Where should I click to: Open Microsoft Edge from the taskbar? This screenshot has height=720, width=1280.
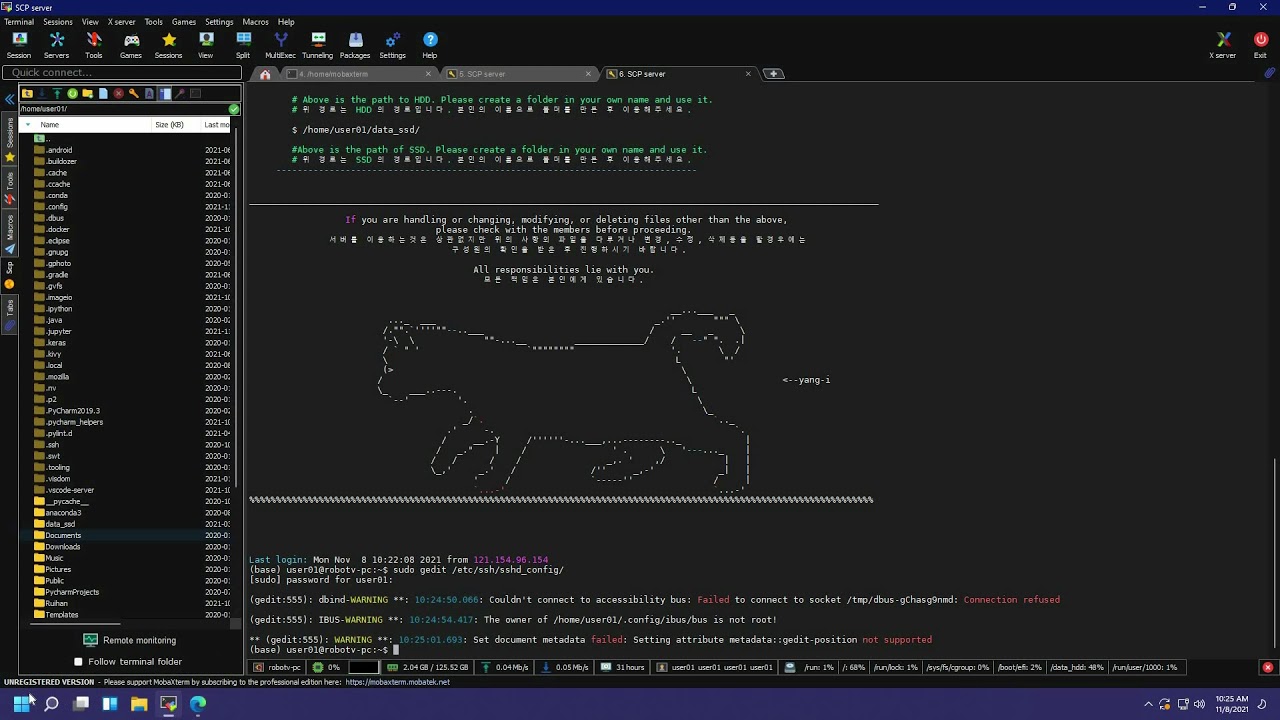tap(198, 704)
